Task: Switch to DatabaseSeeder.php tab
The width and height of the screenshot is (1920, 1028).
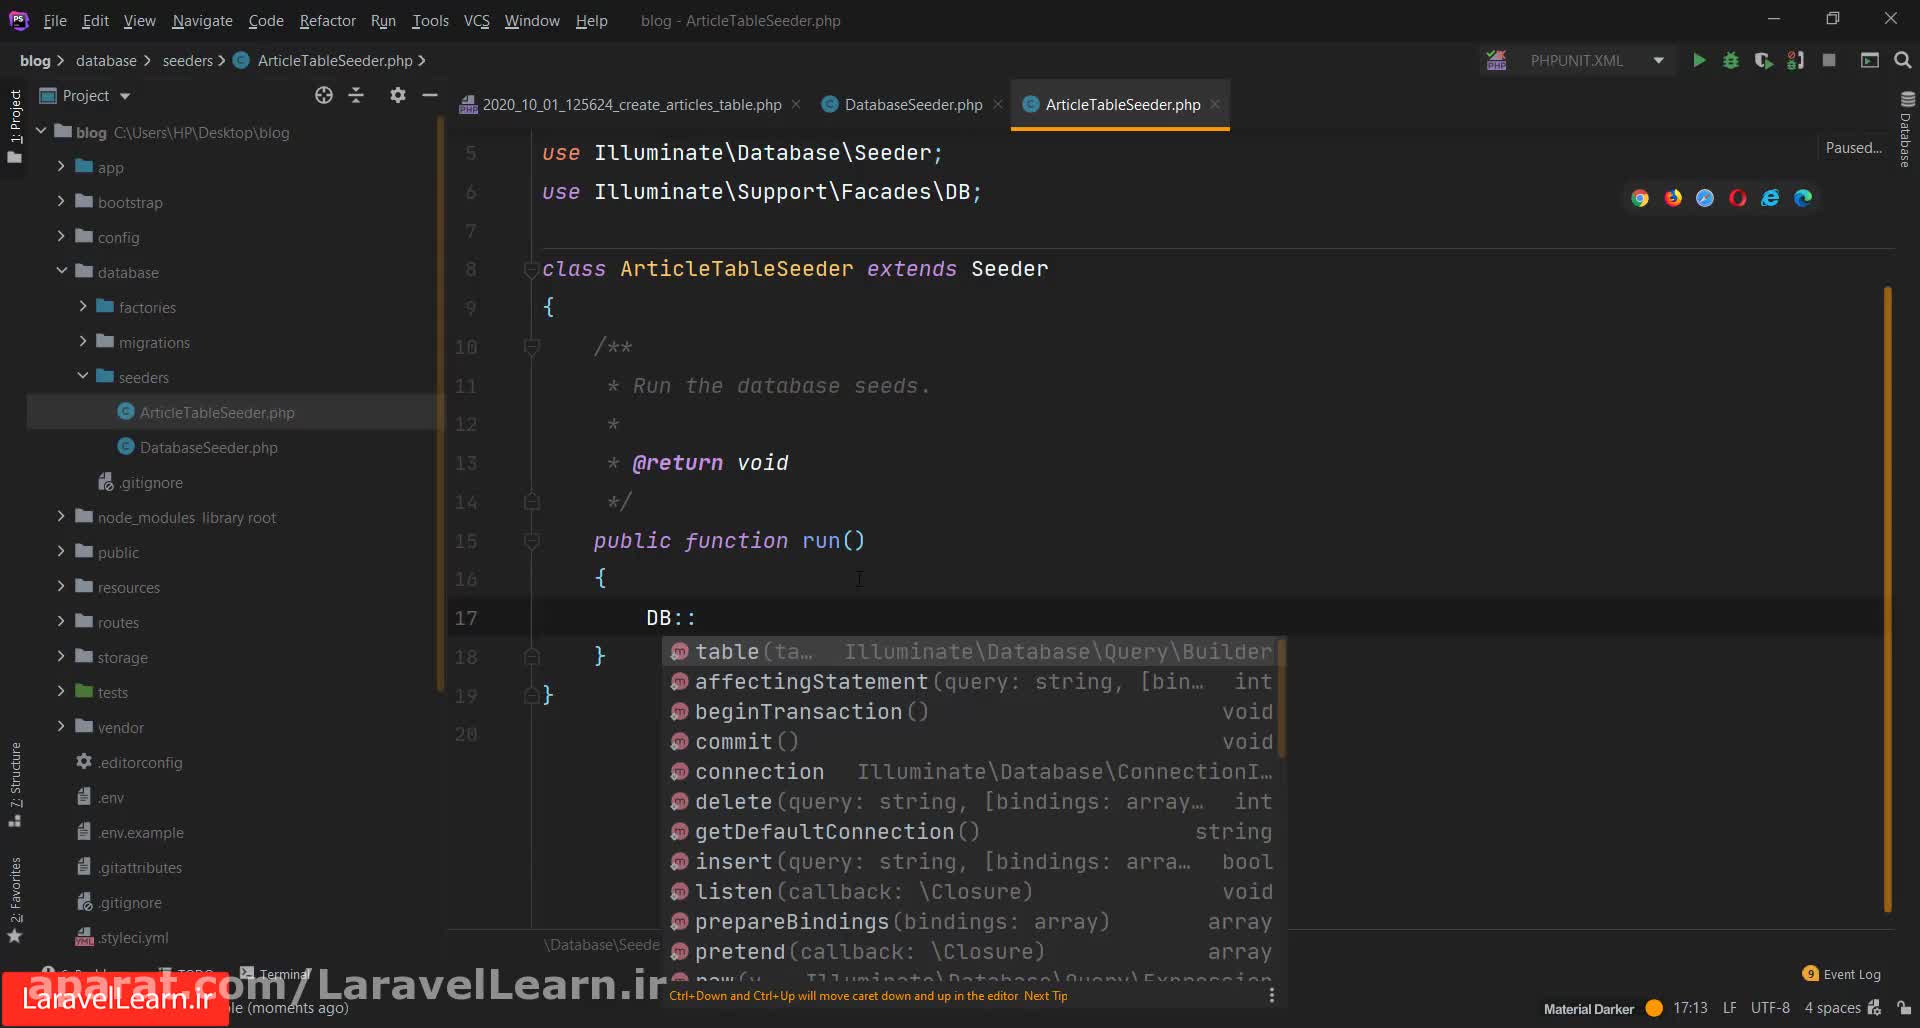Action: click(912, 105)
